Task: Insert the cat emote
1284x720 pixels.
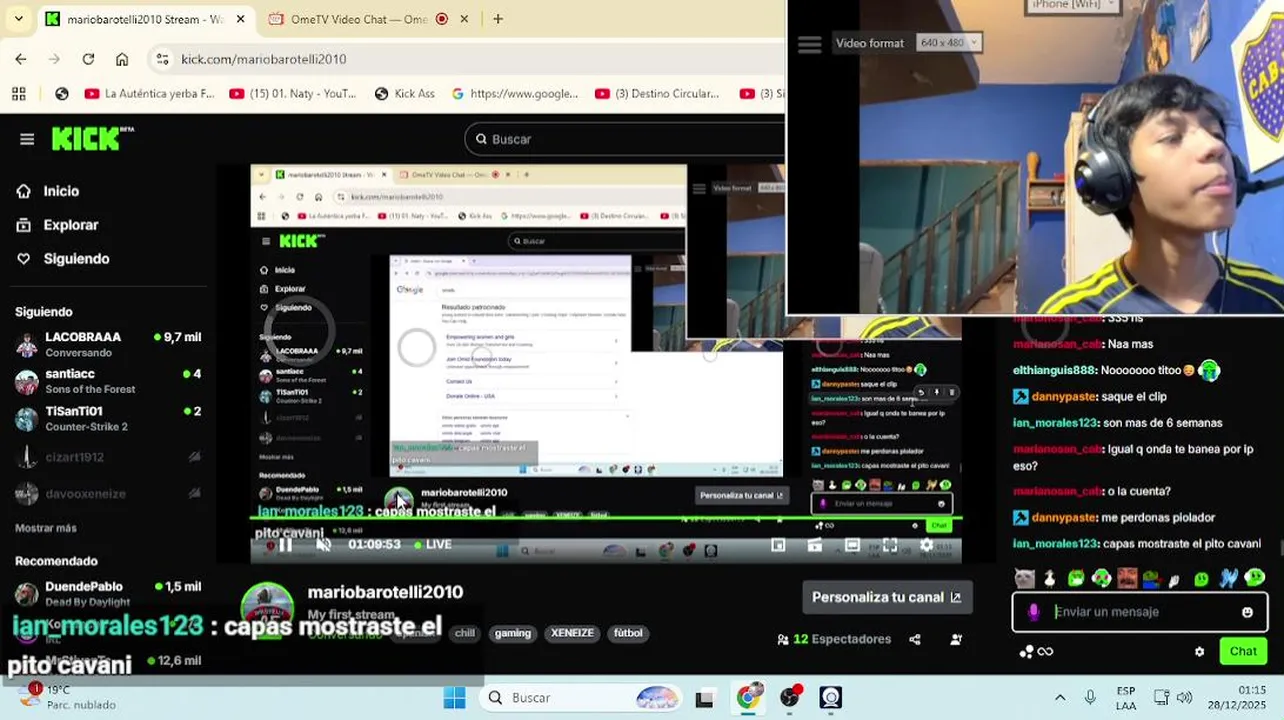Action: [x=1025, y=578]
